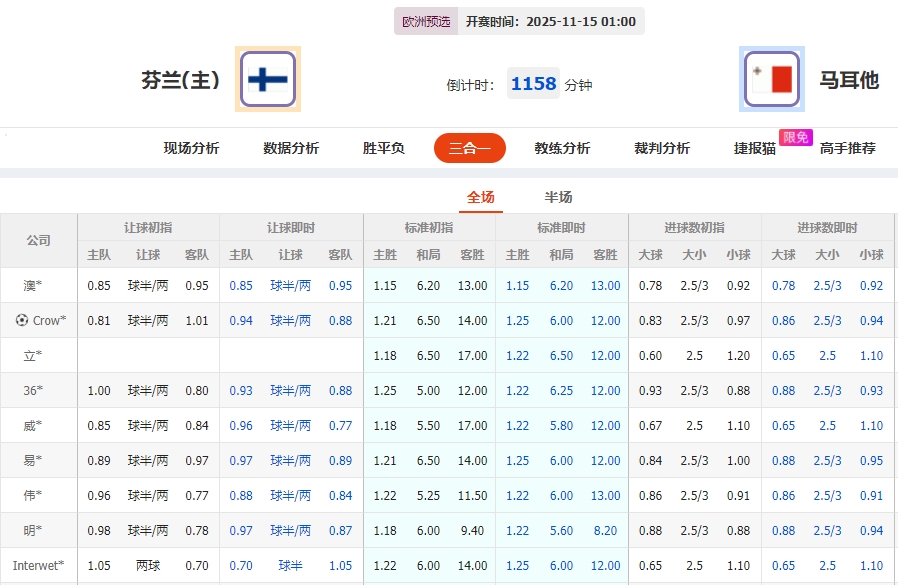This screenshot has height=585, width=898.
Task: Open the 高手推荐 section
Action: (850, 147)
